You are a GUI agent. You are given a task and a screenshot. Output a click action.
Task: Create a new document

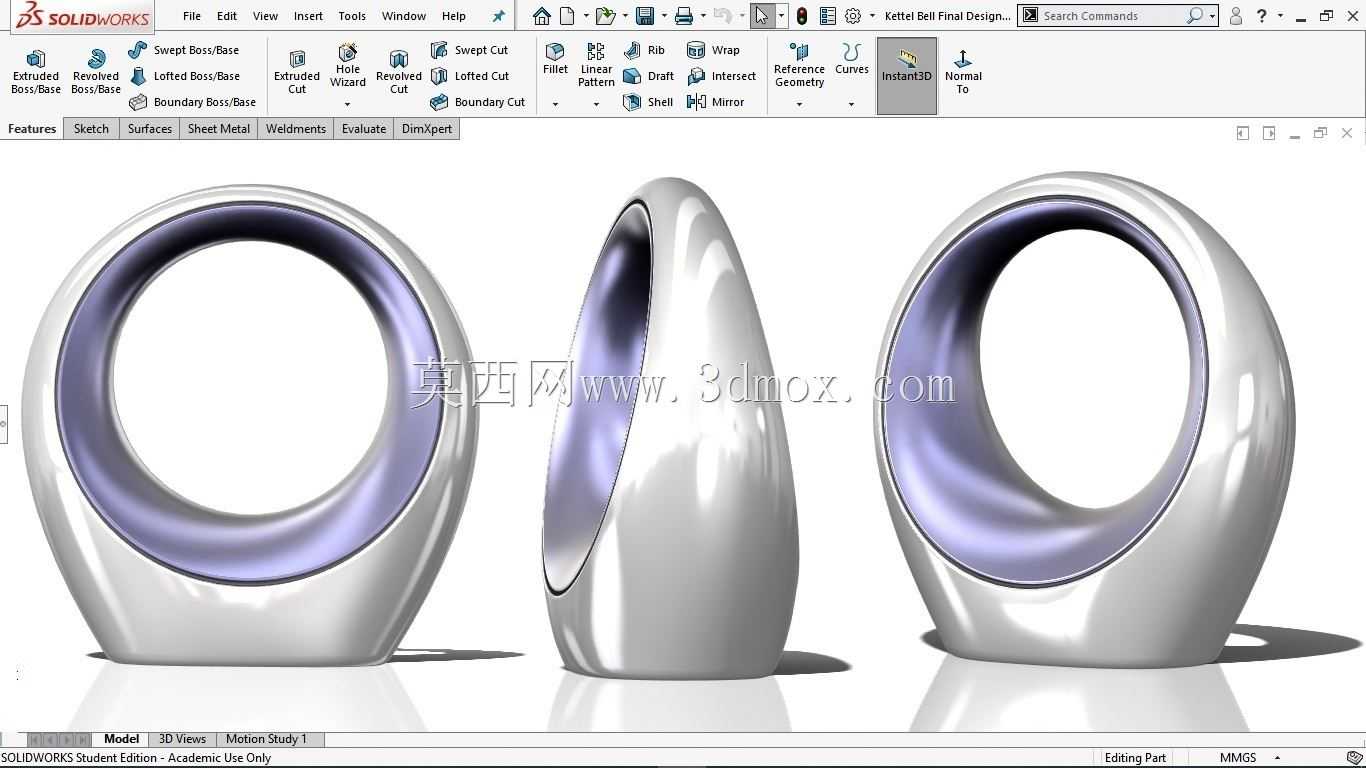pos(567,16)
